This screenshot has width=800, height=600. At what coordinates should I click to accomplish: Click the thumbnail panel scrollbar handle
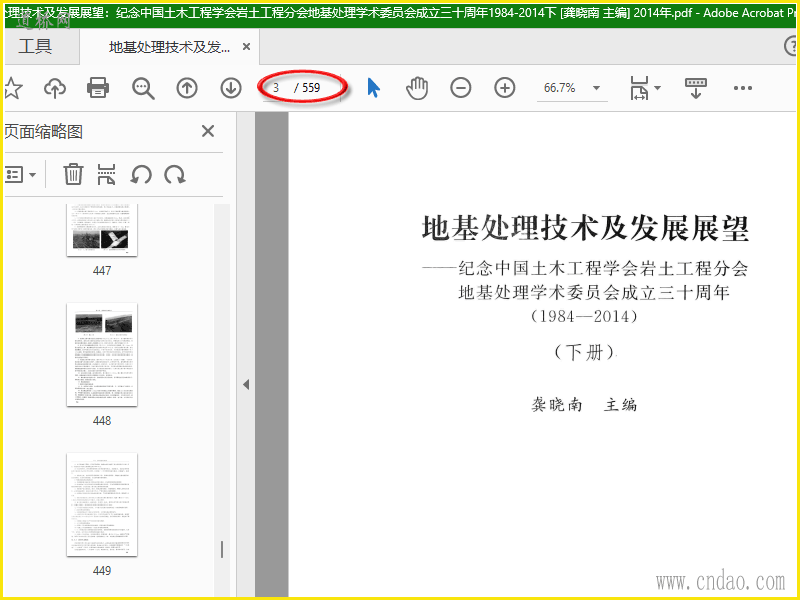pyautogui.click(x=222, y=549)
